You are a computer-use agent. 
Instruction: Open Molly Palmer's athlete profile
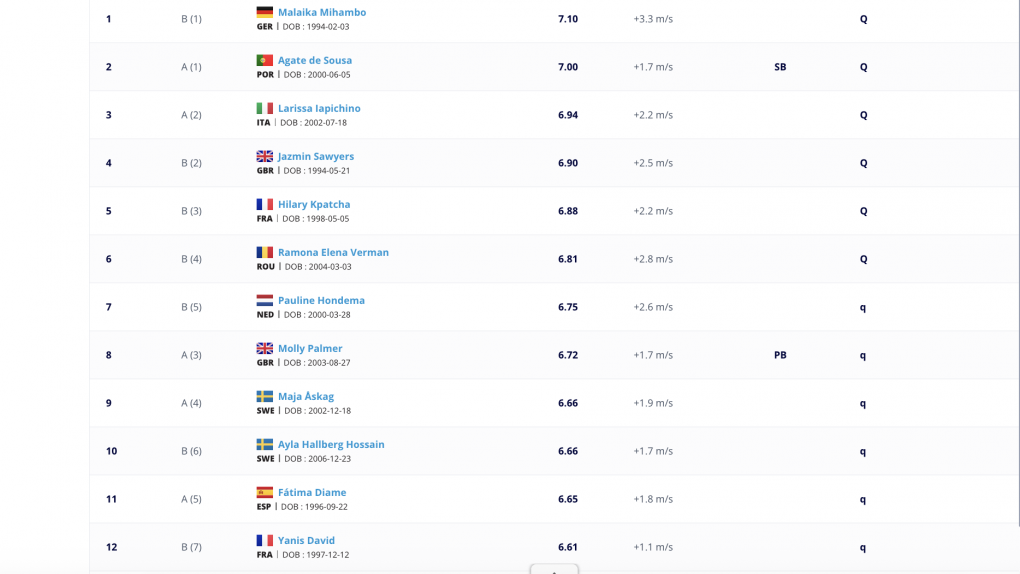click(x=310, y=348)
